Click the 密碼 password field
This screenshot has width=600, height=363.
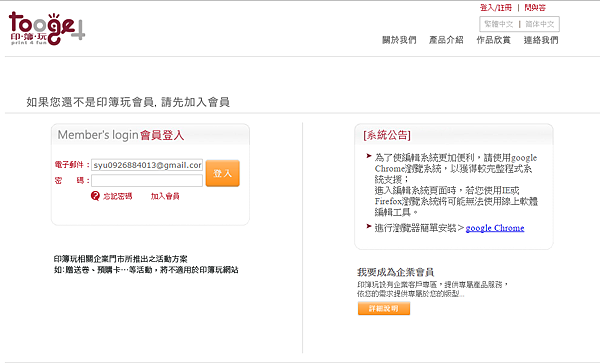[x=147, y=181]
